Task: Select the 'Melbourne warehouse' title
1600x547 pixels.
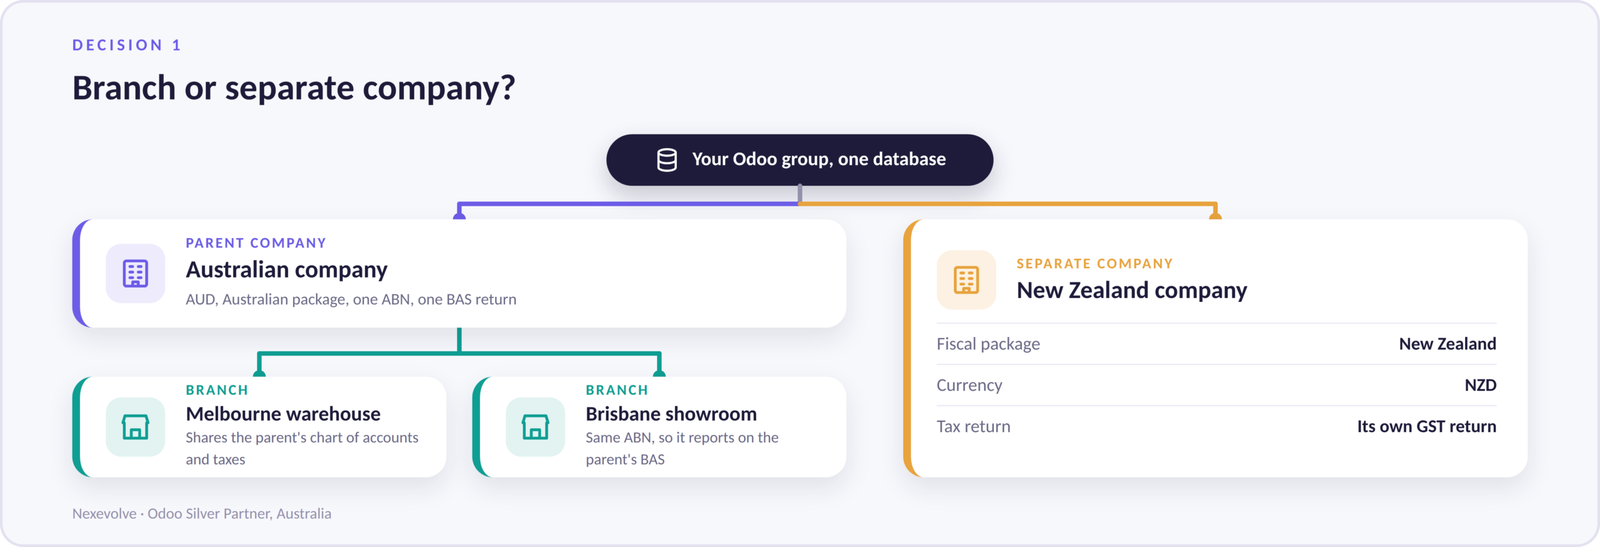Action: pos(283,414)
